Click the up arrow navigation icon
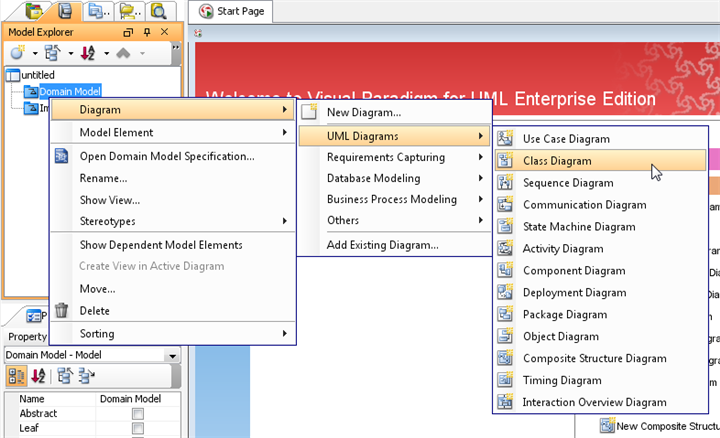This screenshot has width=720, height=438. pos(123,53)
